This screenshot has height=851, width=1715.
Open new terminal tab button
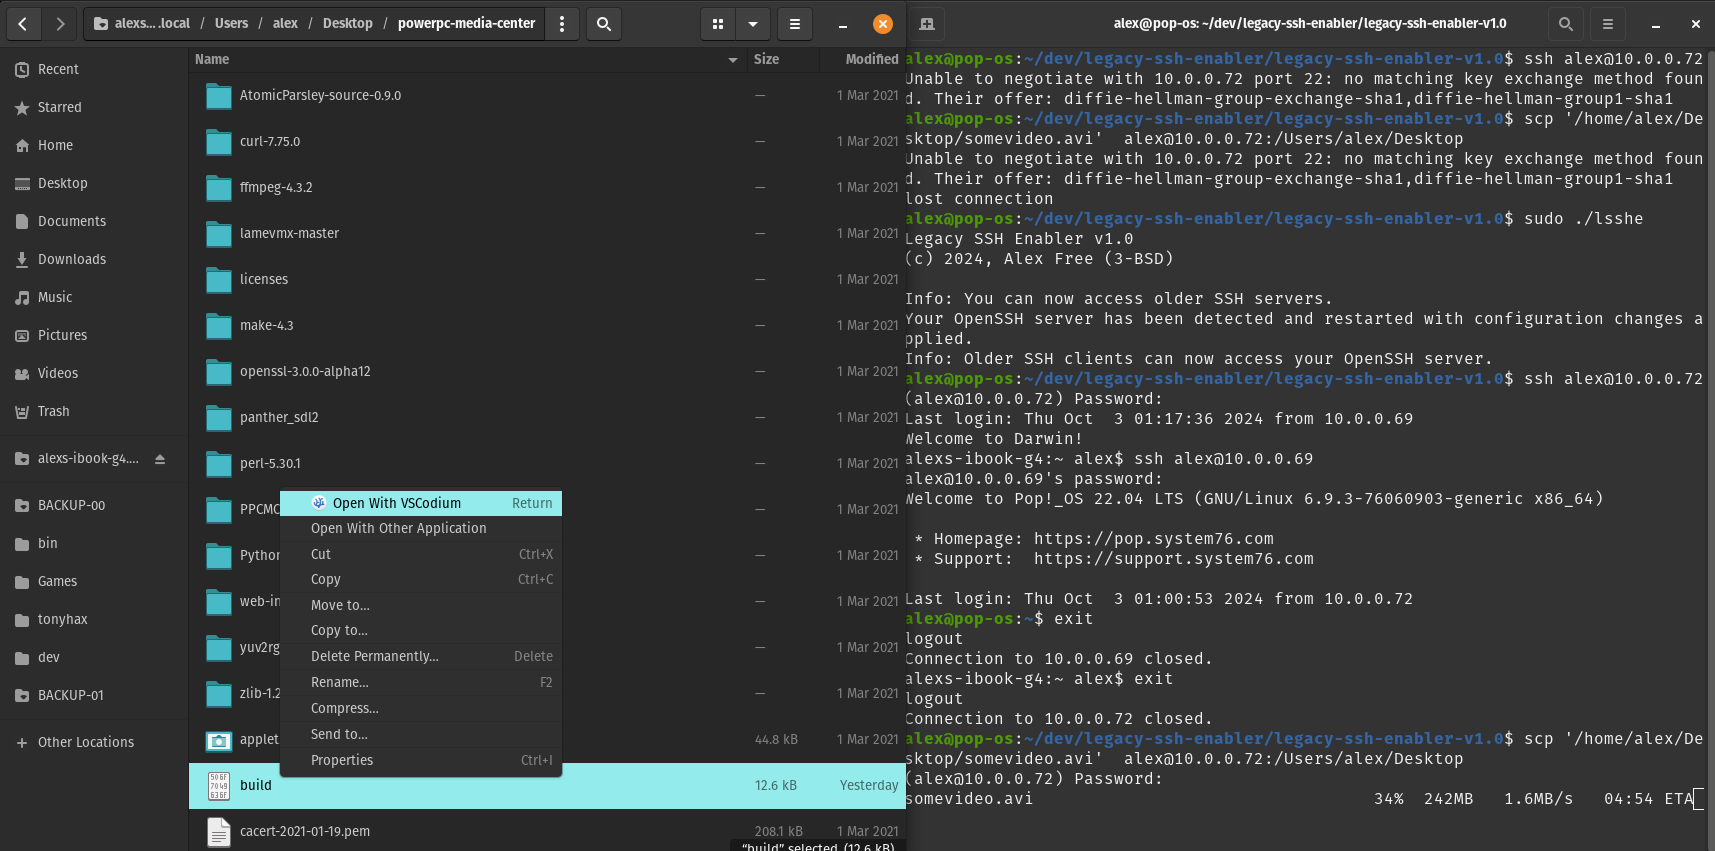(x=927, y=24)
